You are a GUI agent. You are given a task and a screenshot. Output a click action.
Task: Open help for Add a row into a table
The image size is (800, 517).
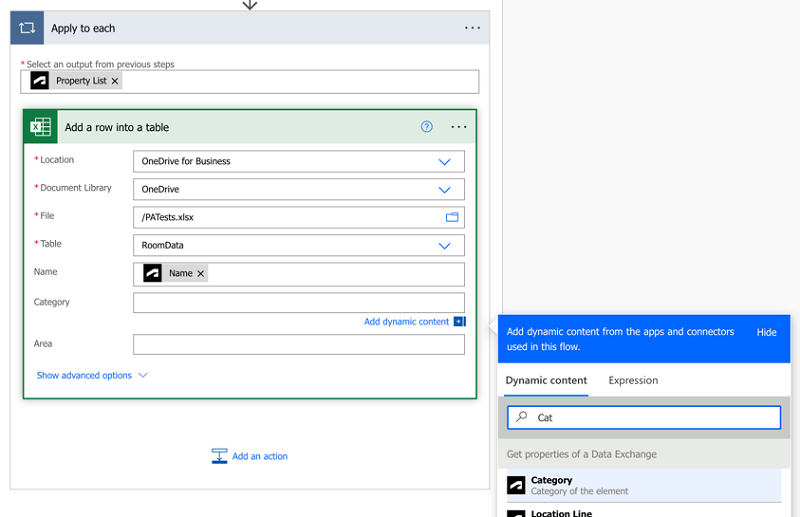pyautogui.click(x=427, y=127)
